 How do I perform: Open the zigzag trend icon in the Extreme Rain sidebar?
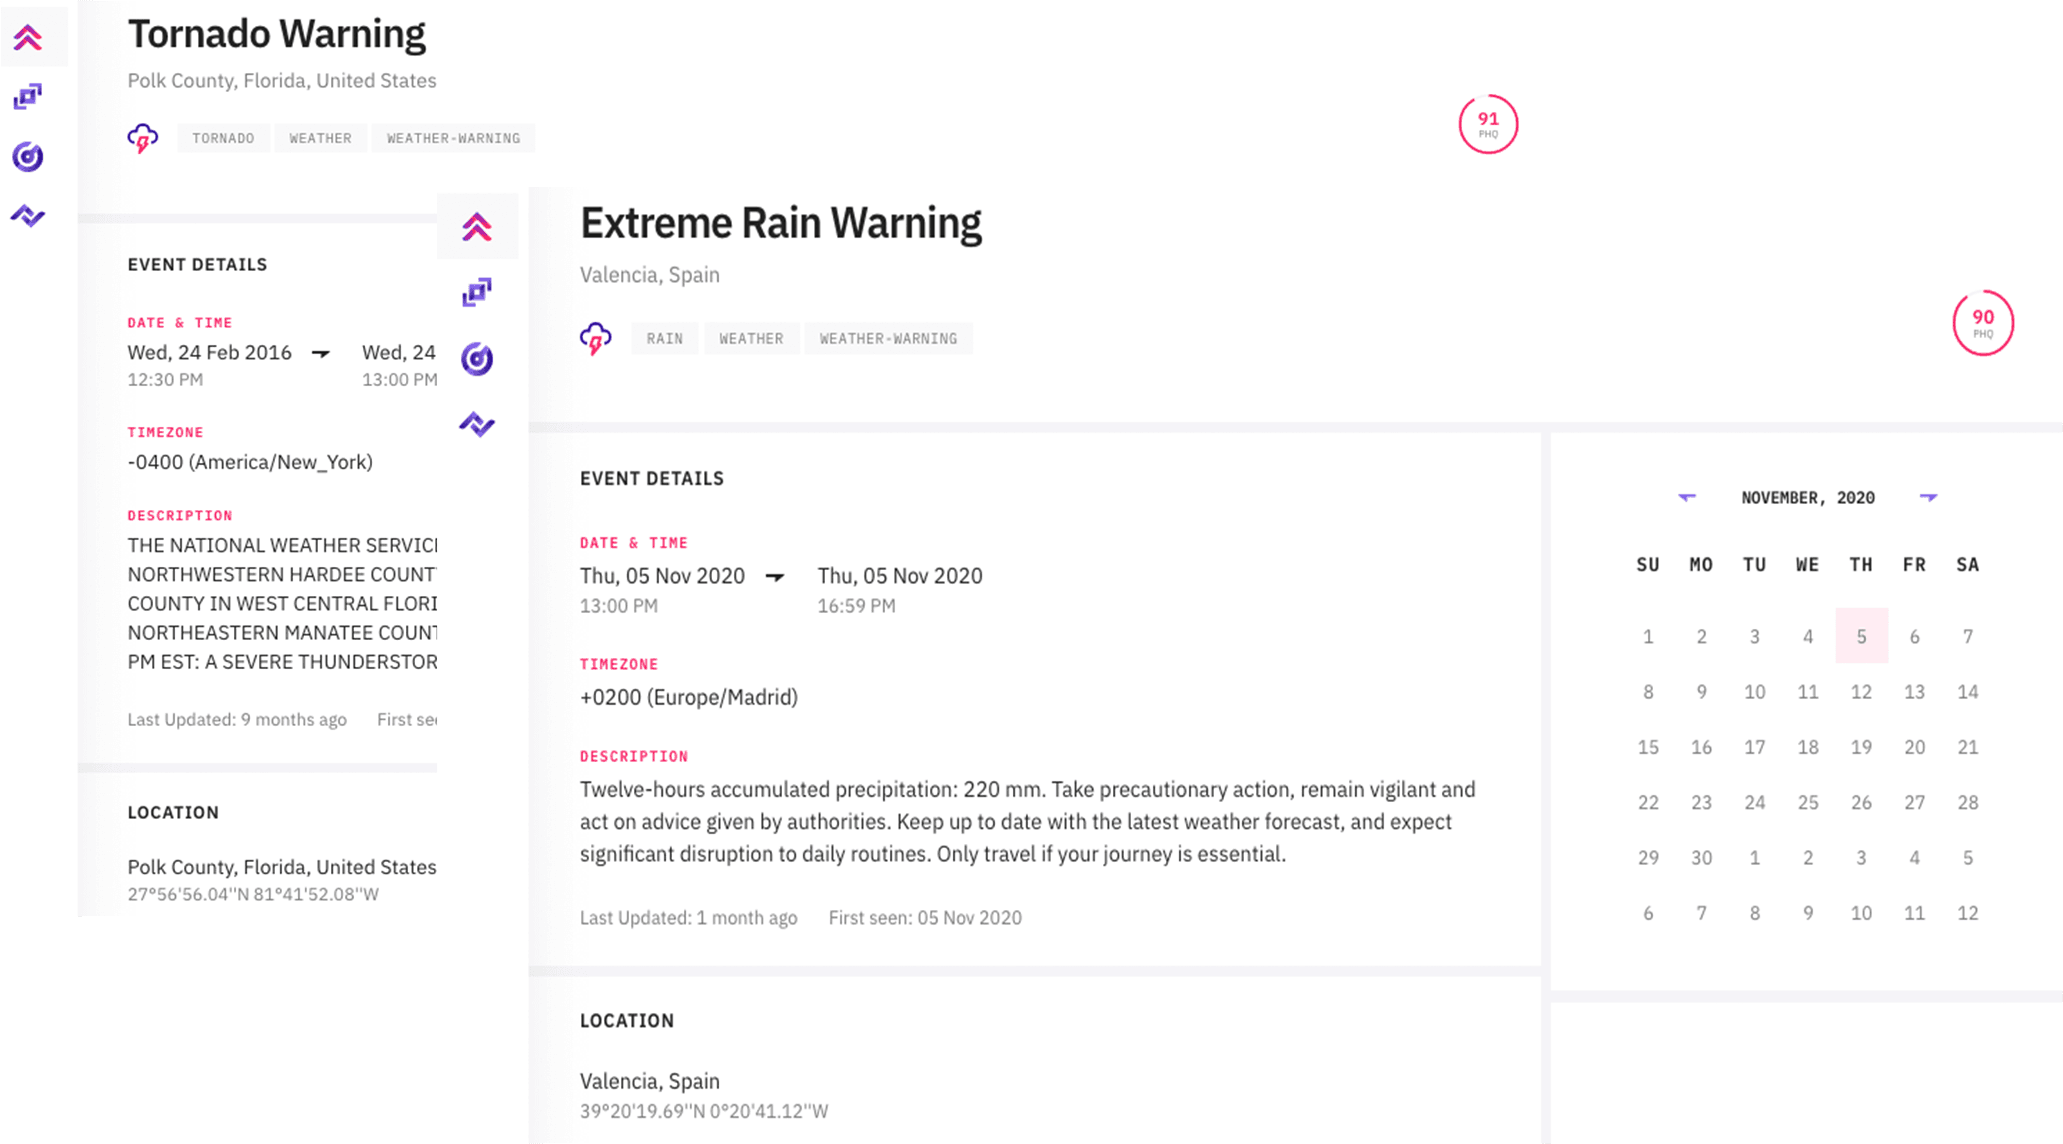coord(477,424)
